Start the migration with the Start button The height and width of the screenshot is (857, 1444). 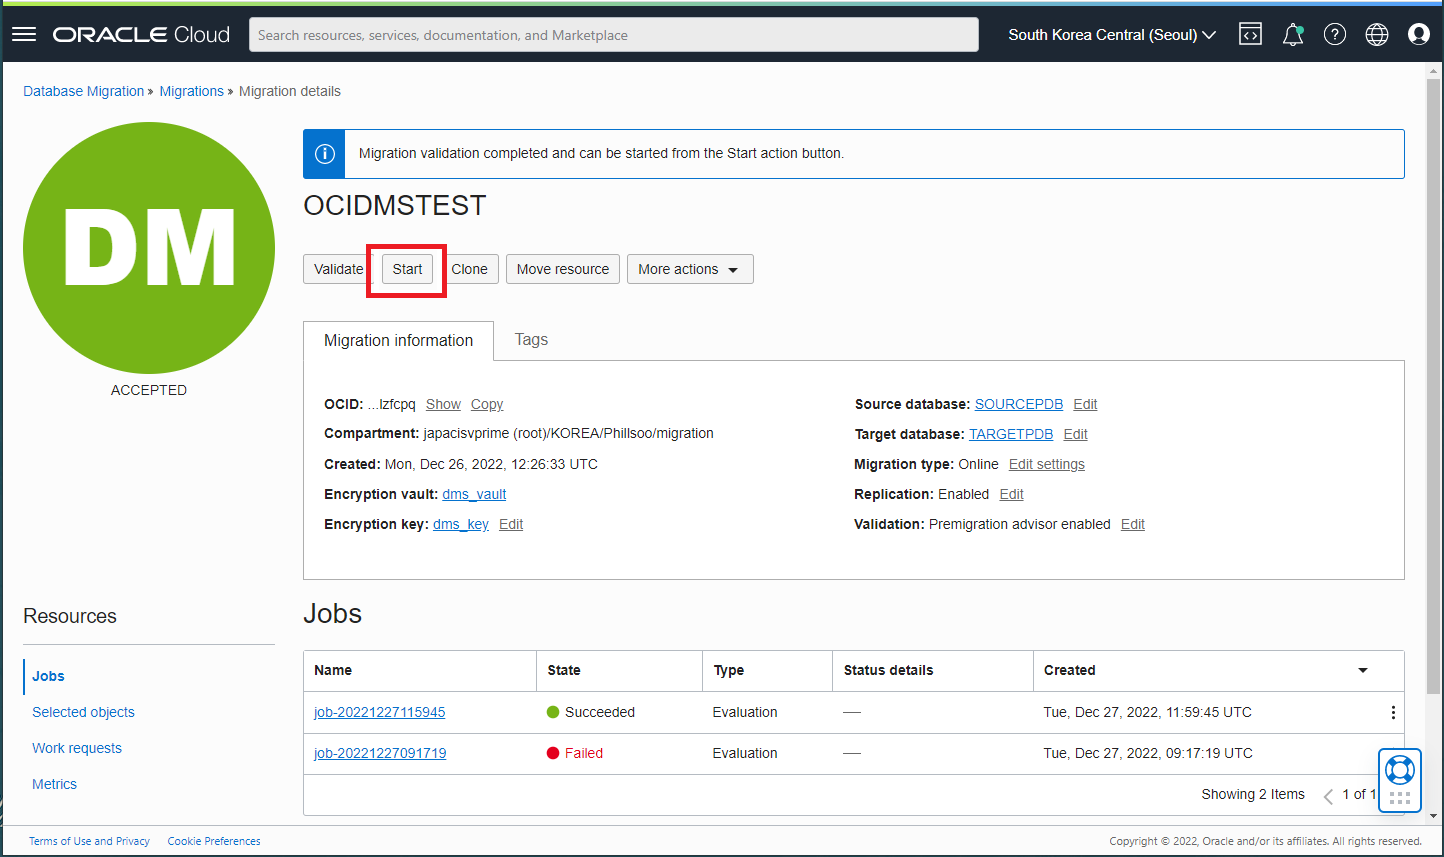click(407, 269)
